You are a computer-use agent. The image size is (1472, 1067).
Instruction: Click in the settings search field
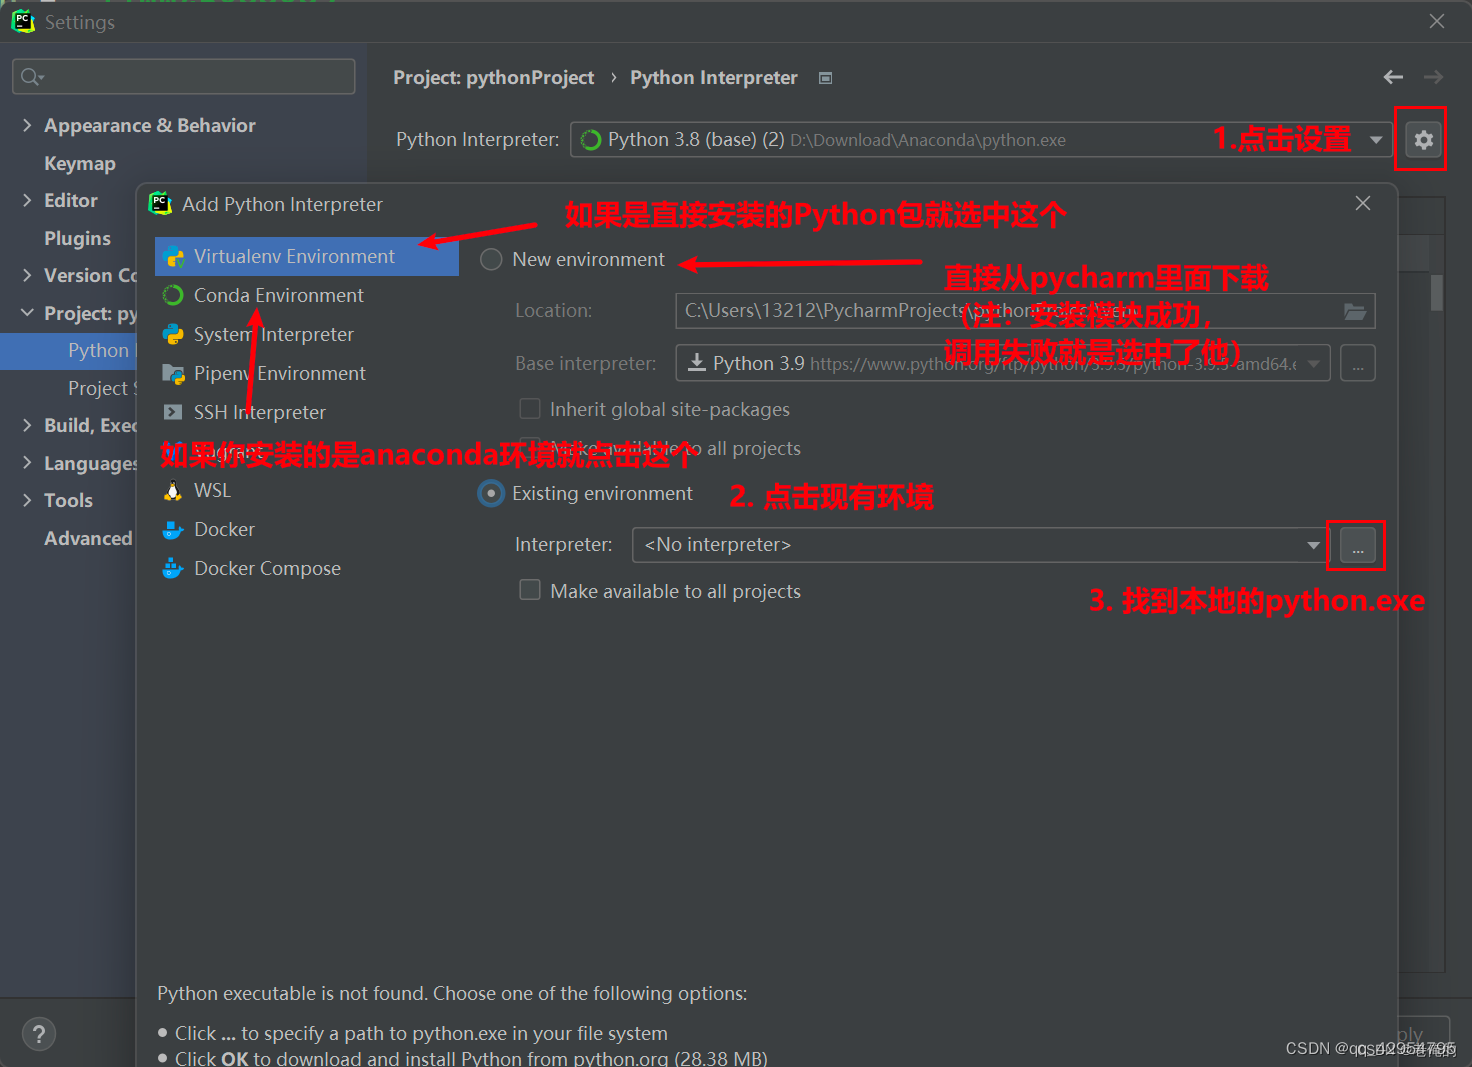pyautogui.click(x=184, y=77)
